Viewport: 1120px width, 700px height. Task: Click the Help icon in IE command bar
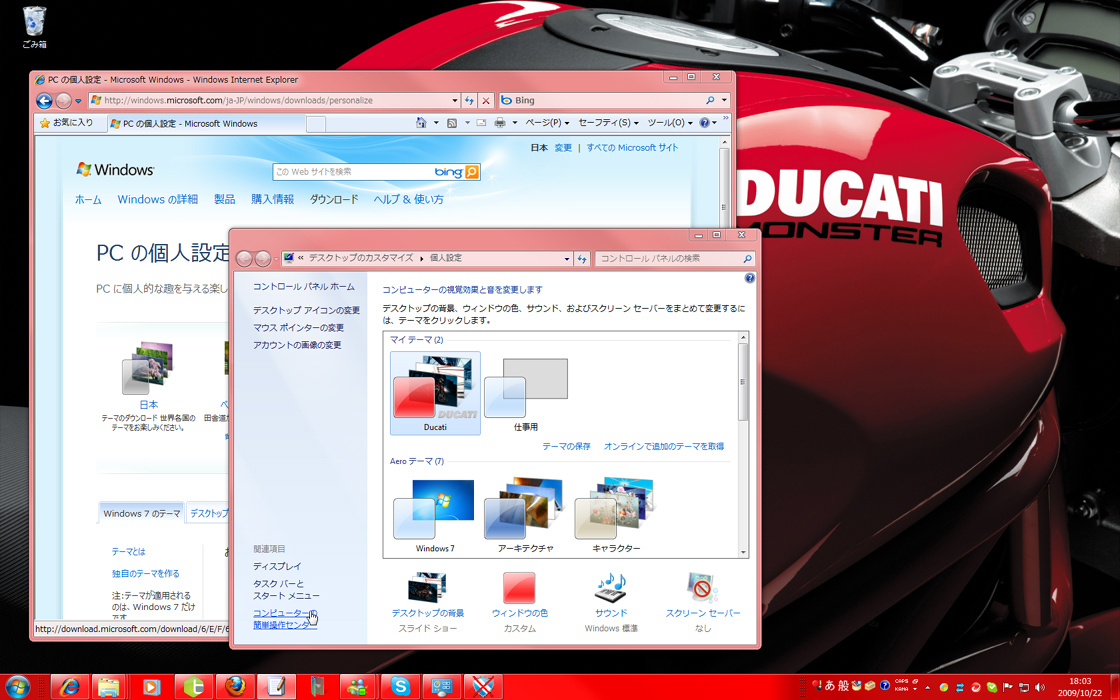pos(704,123)
